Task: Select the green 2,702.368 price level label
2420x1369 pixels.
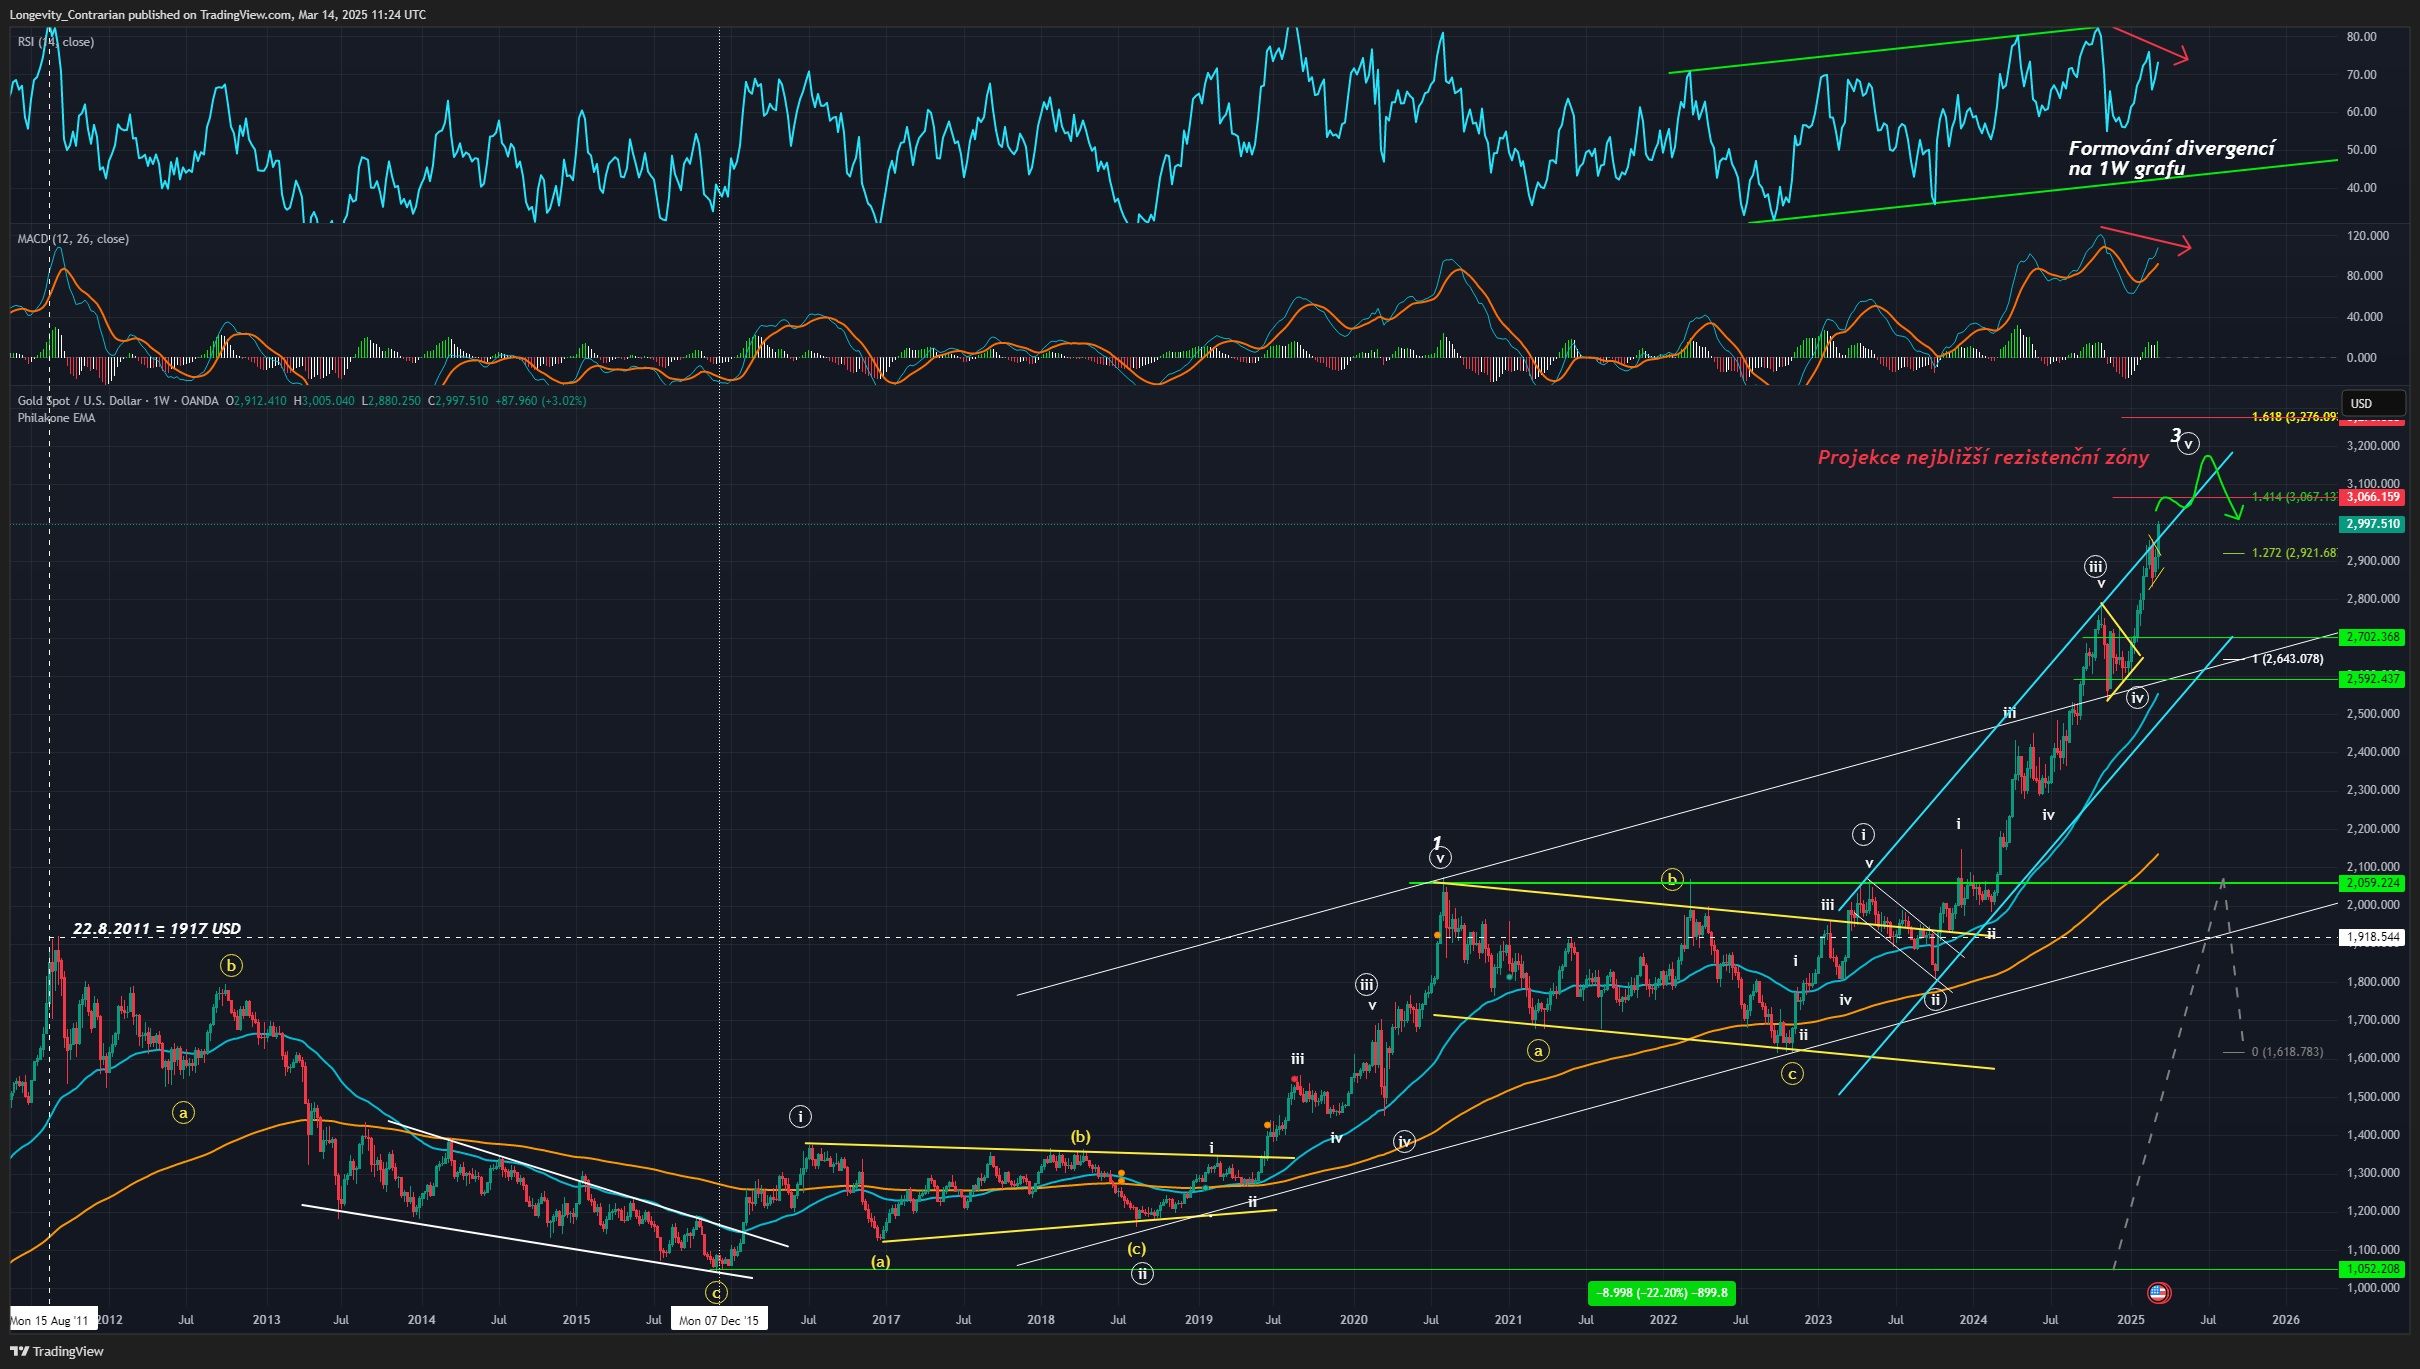Action: [x=2372, y=637]
